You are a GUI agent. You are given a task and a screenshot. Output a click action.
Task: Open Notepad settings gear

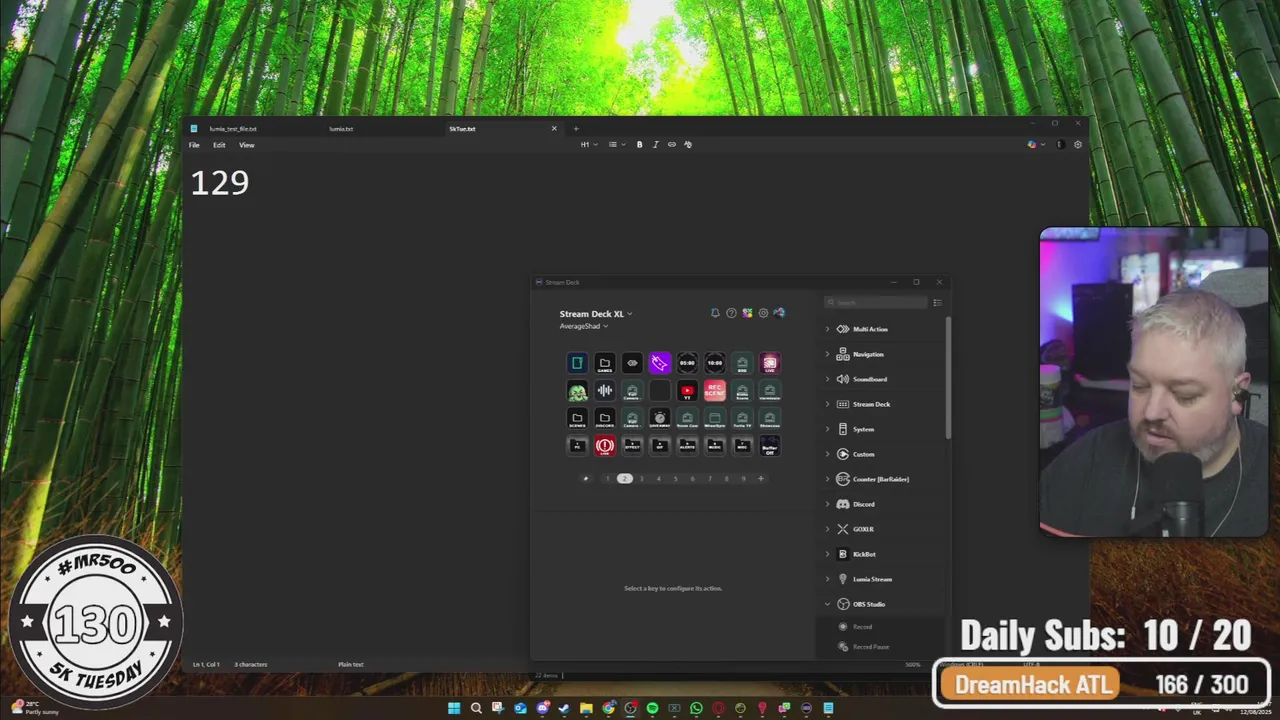[x=1078, y=144]
